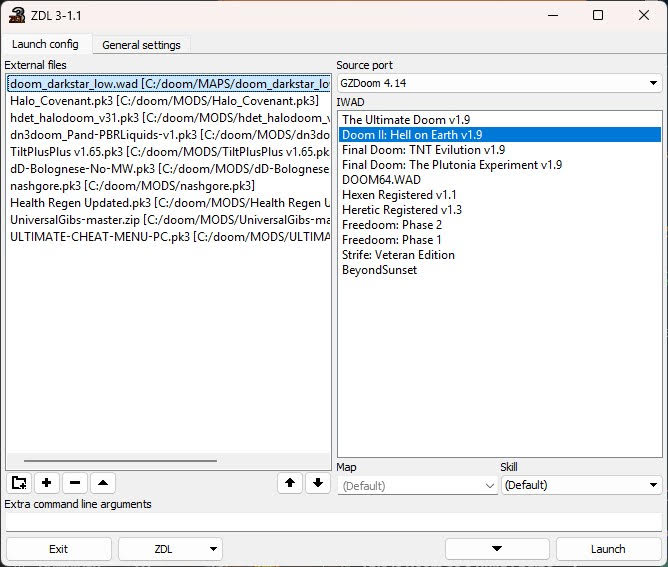Select TiltPlusPlus v1.65.pk3 entry
Screen dimensions: 668x567
tap(169, 152)
